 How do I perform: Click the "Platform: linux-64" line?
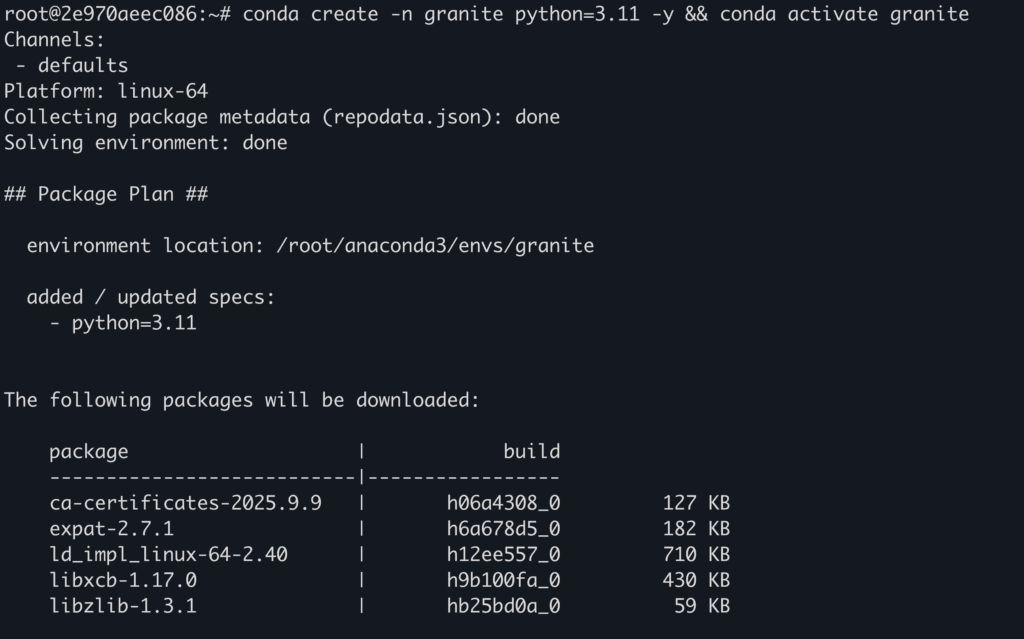tap(106, 91)
